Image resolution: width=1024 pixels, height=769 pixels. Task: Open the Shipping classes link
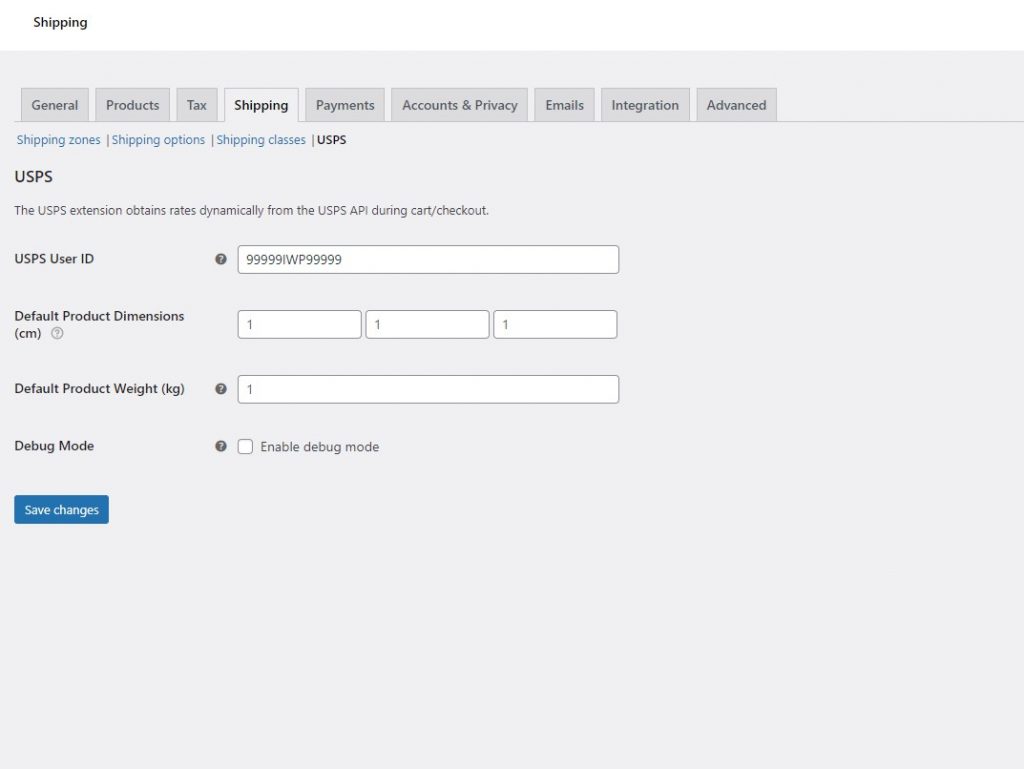[x=261, y=140]
